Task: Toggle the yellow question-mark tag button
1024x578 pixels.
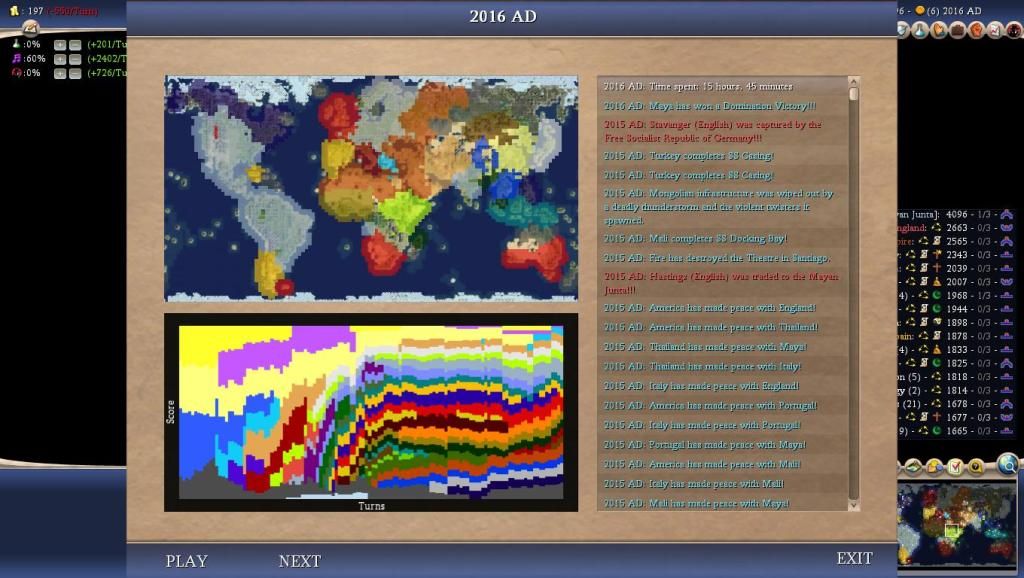Action: [976, 466]
